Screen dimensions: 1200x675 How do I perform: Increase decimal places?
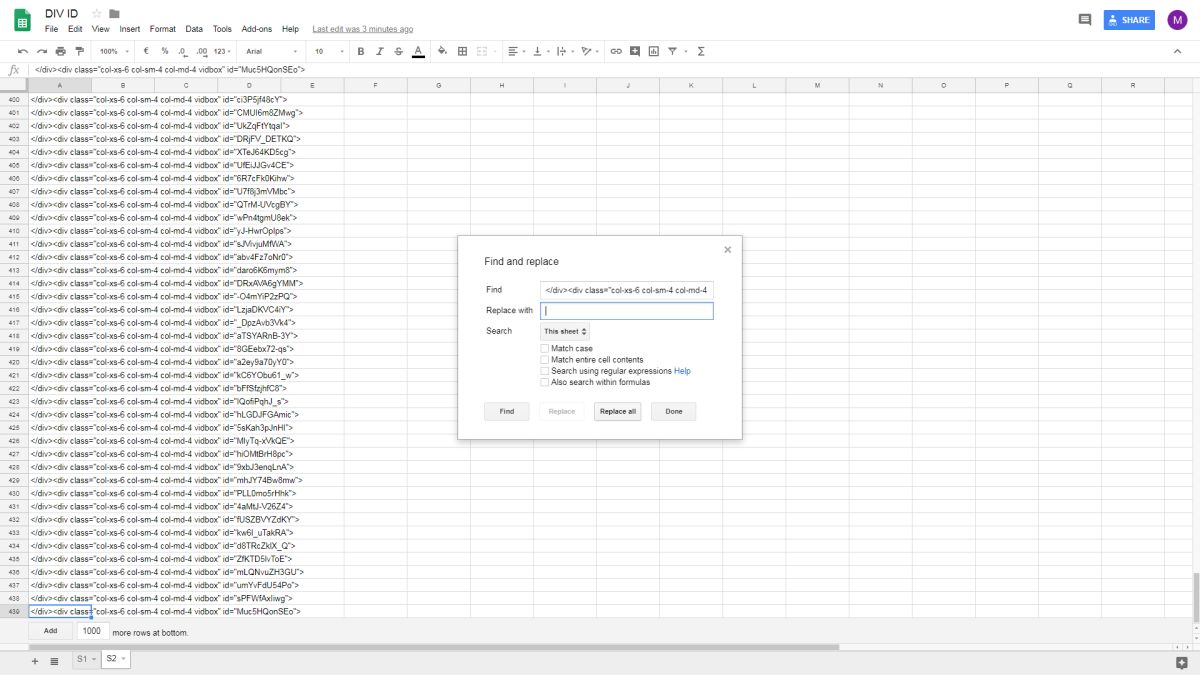click(x=201, y=51)
